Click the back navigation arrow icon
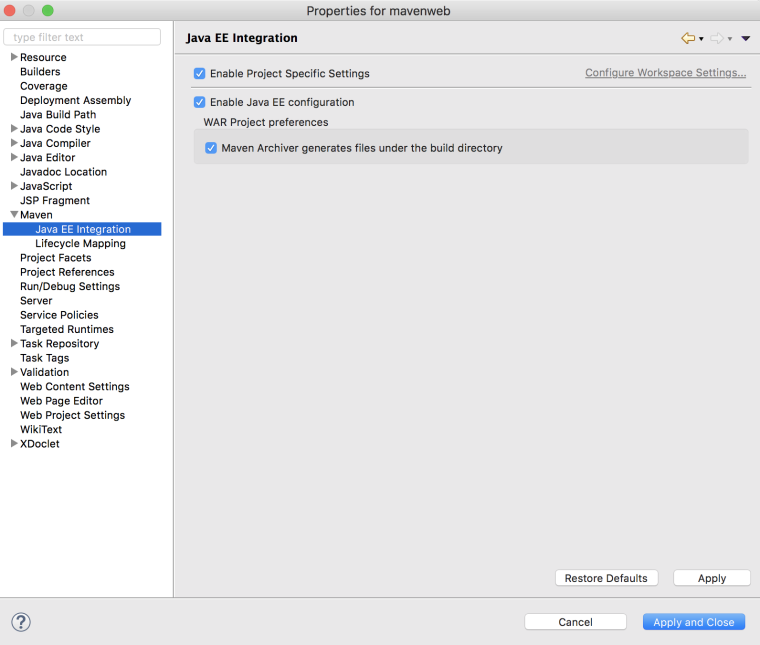 coord(688,38)
